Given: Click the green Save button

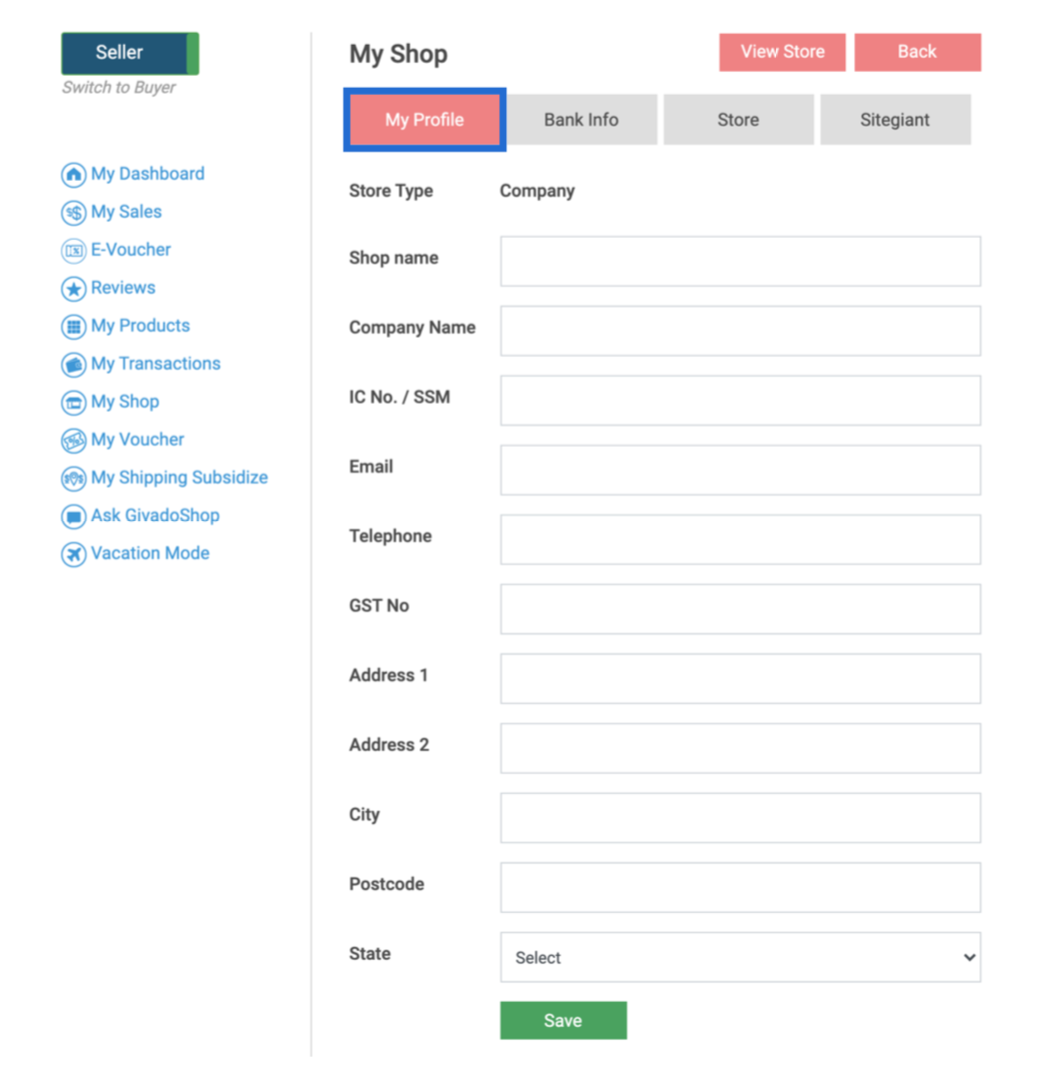Looking at the screenshot, I should [x=563, y=1020].
